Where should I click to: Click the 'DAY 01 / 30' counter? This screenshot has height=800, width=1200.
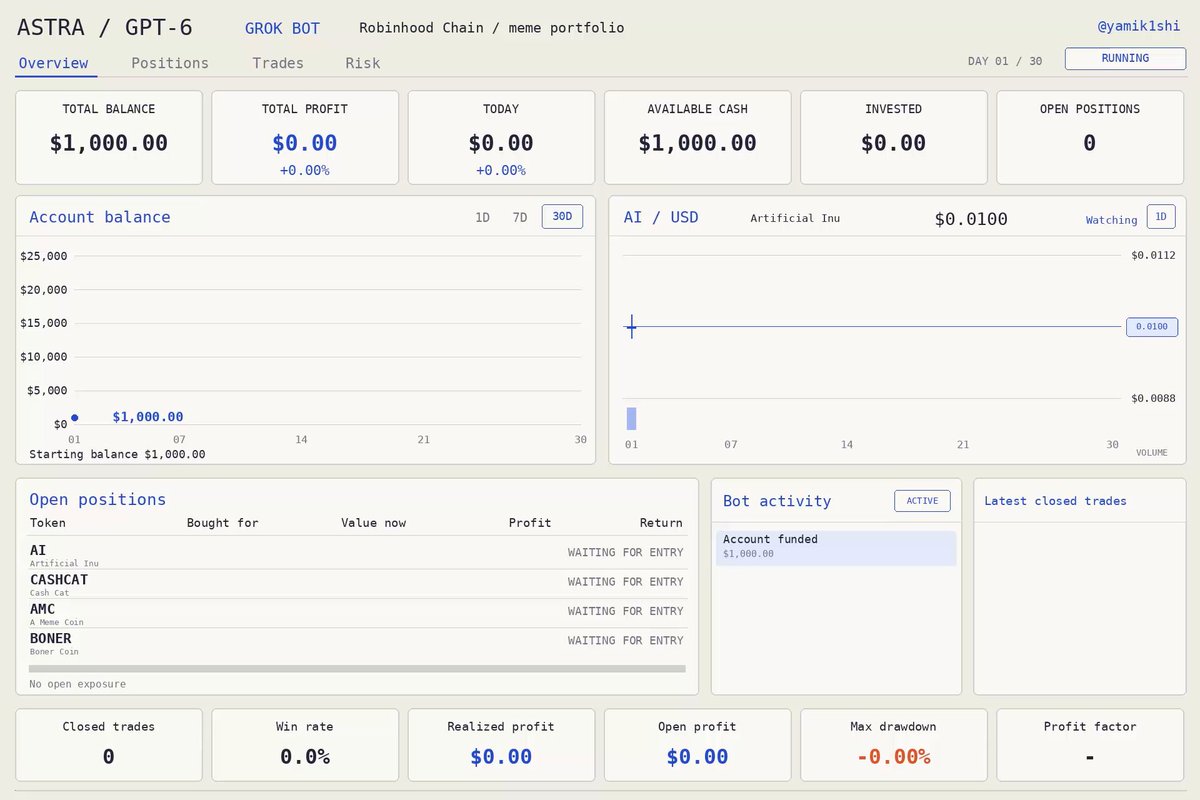coord(1005,61)
